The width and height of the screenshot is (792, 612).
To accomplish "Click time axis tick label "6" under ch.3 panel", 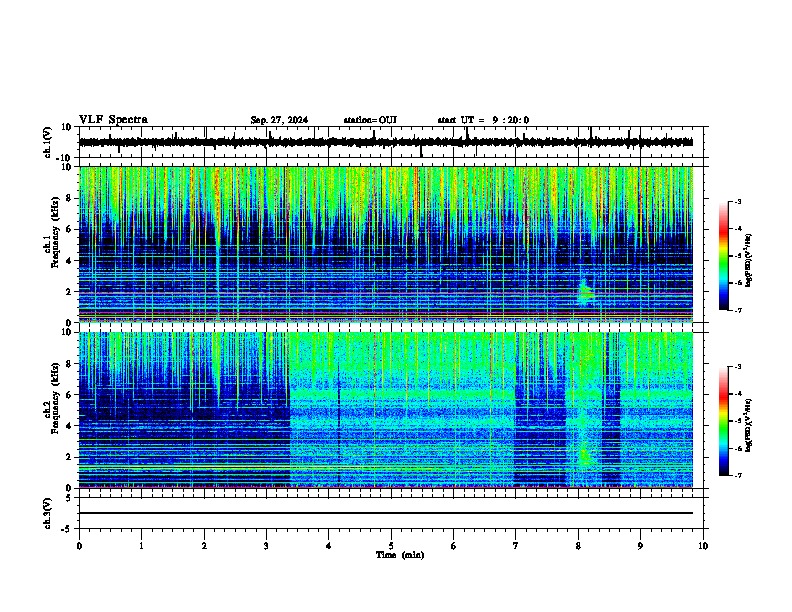I will point(454,546).
